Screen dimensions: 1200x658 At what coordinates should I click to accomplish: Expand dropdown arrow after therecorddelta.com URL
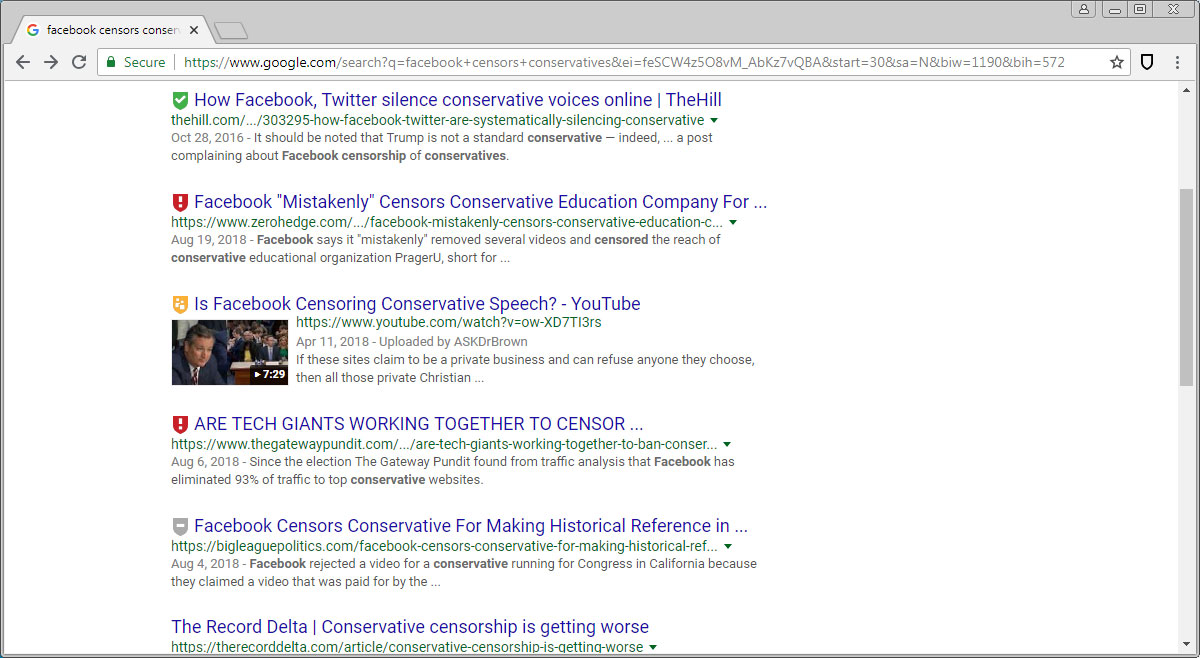(653, 648)
